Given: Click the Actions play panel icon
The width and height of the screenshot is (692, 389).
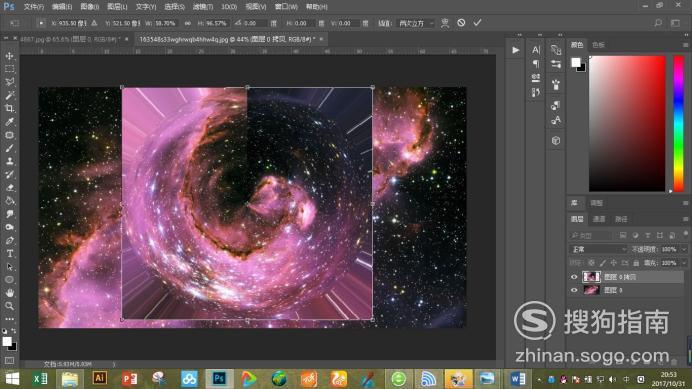Looking at the screenshot, I should click(x=515, y=50).
